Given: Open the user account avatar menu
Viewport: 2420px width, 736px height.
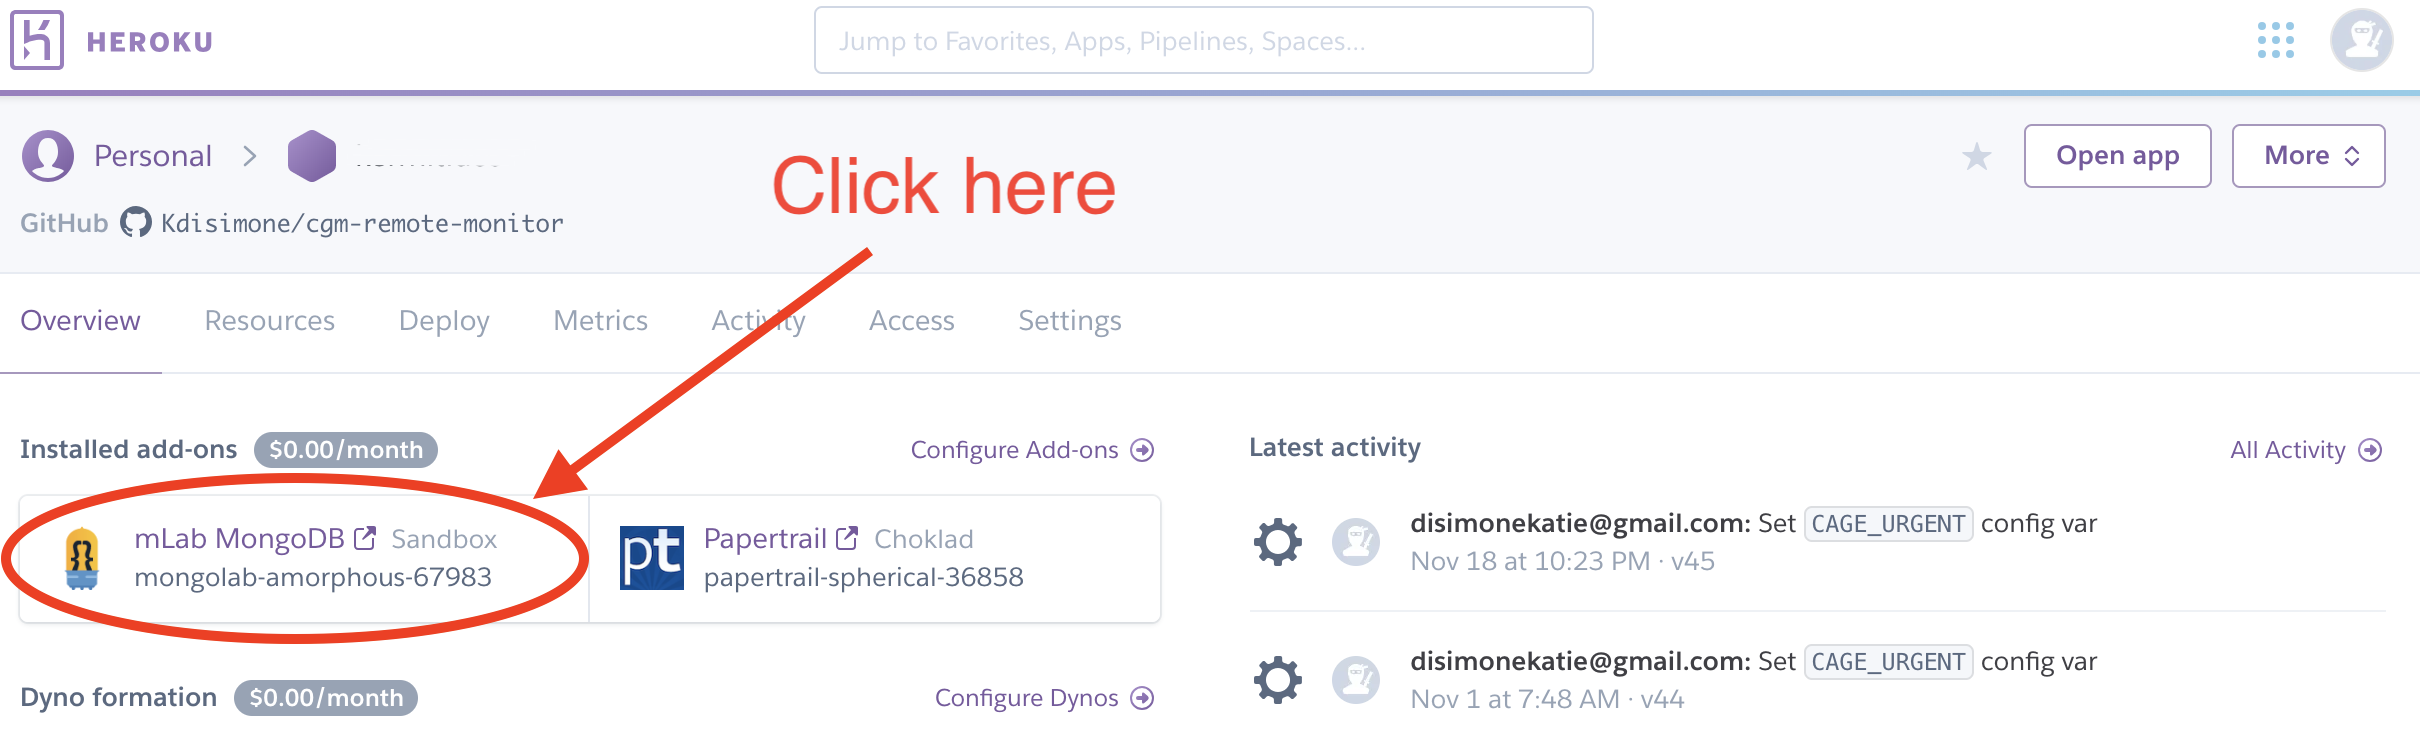Looking at the screenshot, I should pos(2361,41).
